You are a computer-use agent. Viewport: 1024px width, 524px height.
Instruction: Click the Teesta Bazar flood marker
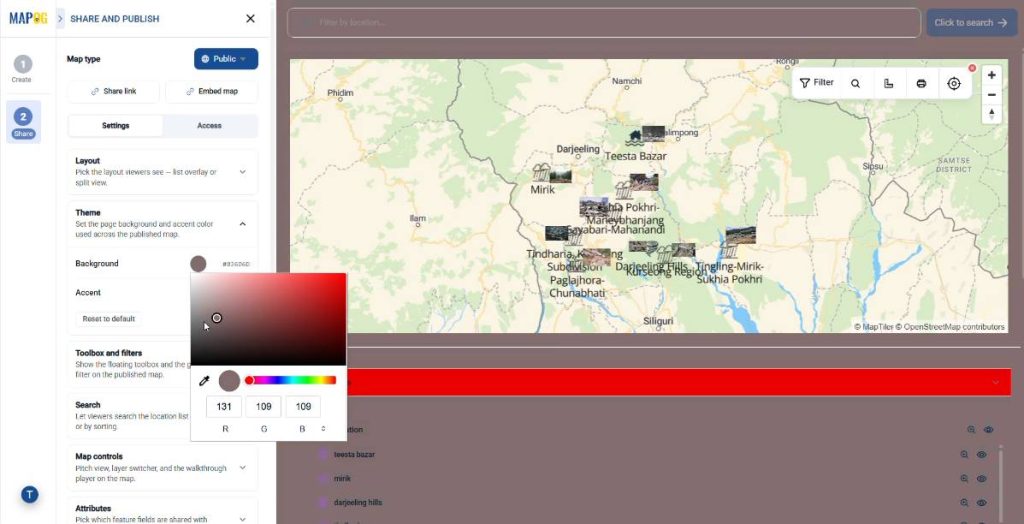click(633, 138)
